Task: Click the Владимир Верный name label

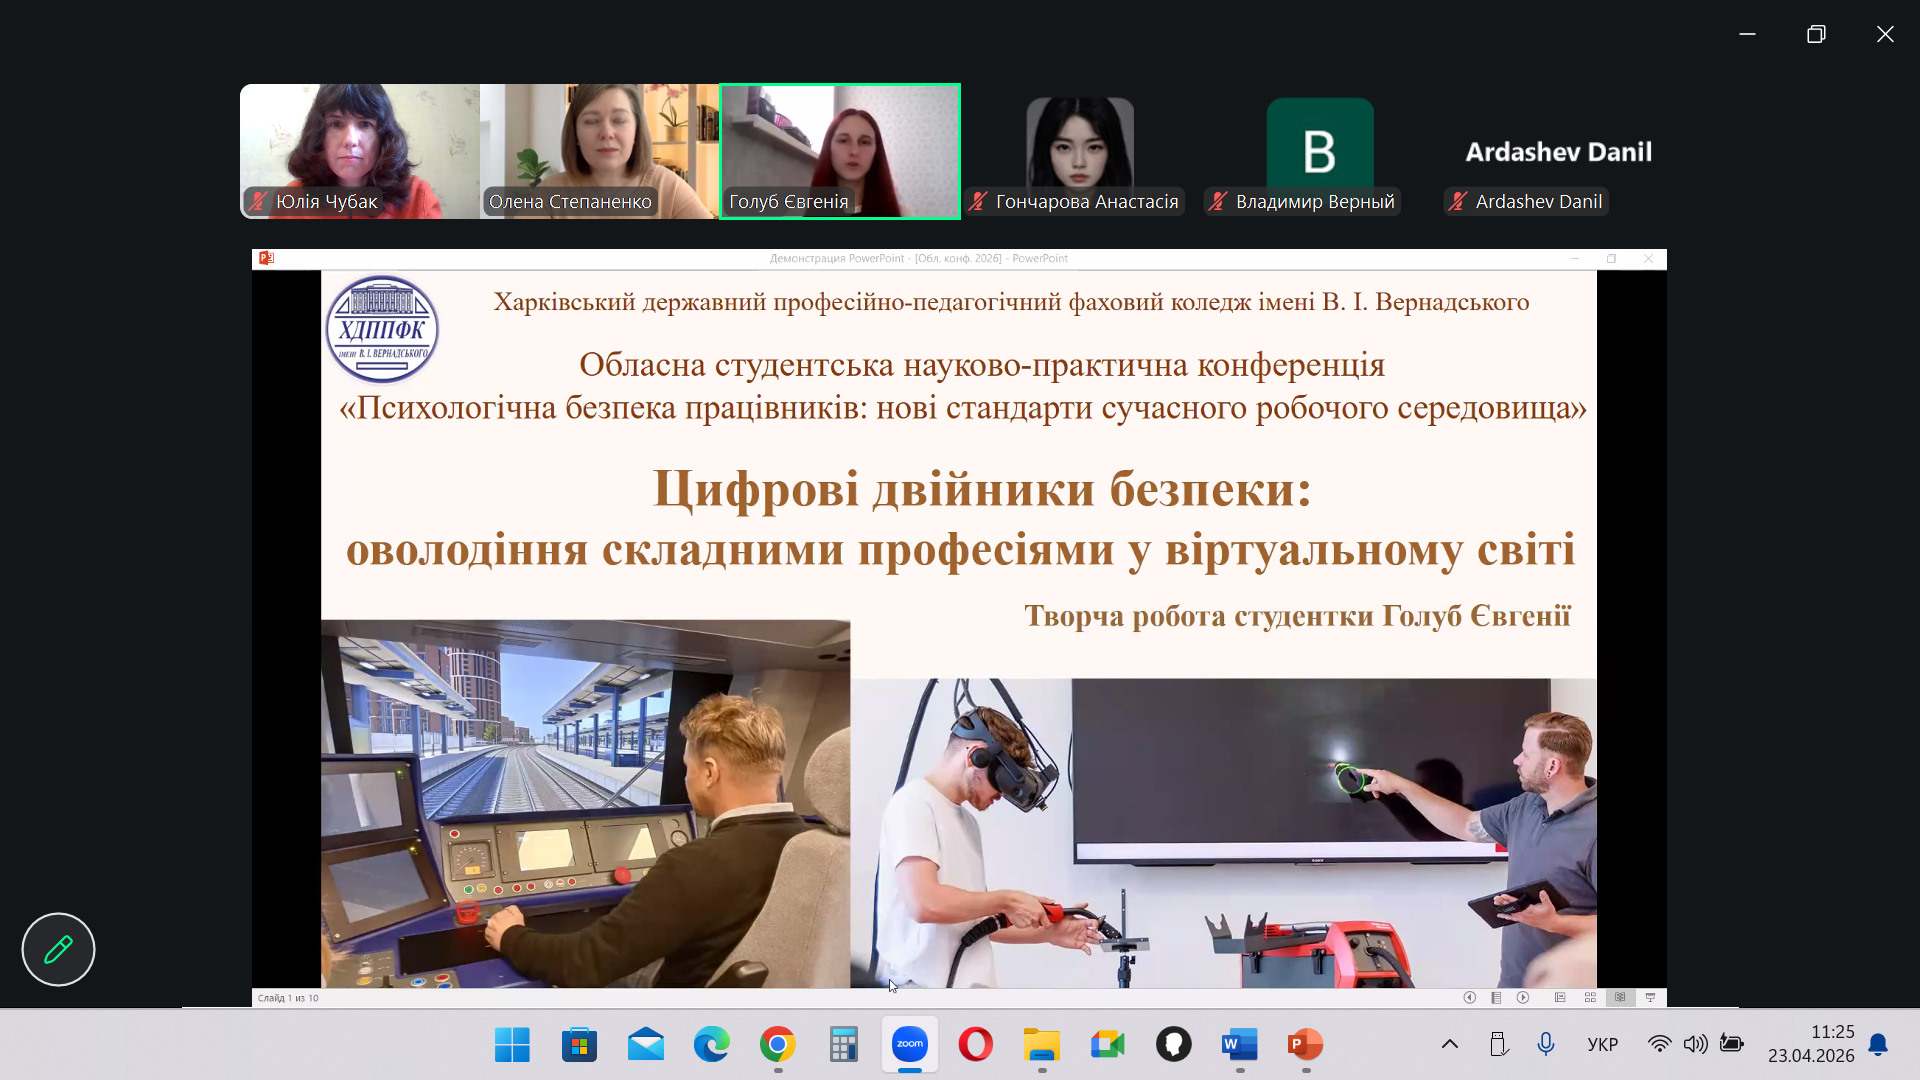Action: click(1314, 201)
